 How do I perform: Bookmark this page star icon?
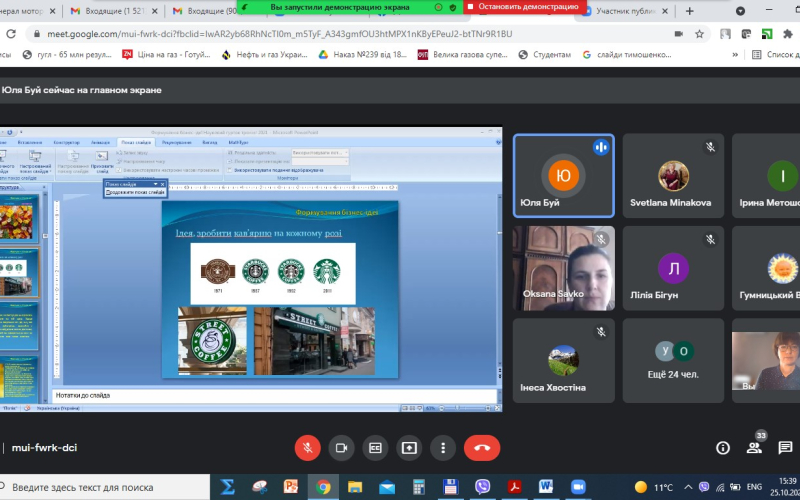tap(699, 34)
